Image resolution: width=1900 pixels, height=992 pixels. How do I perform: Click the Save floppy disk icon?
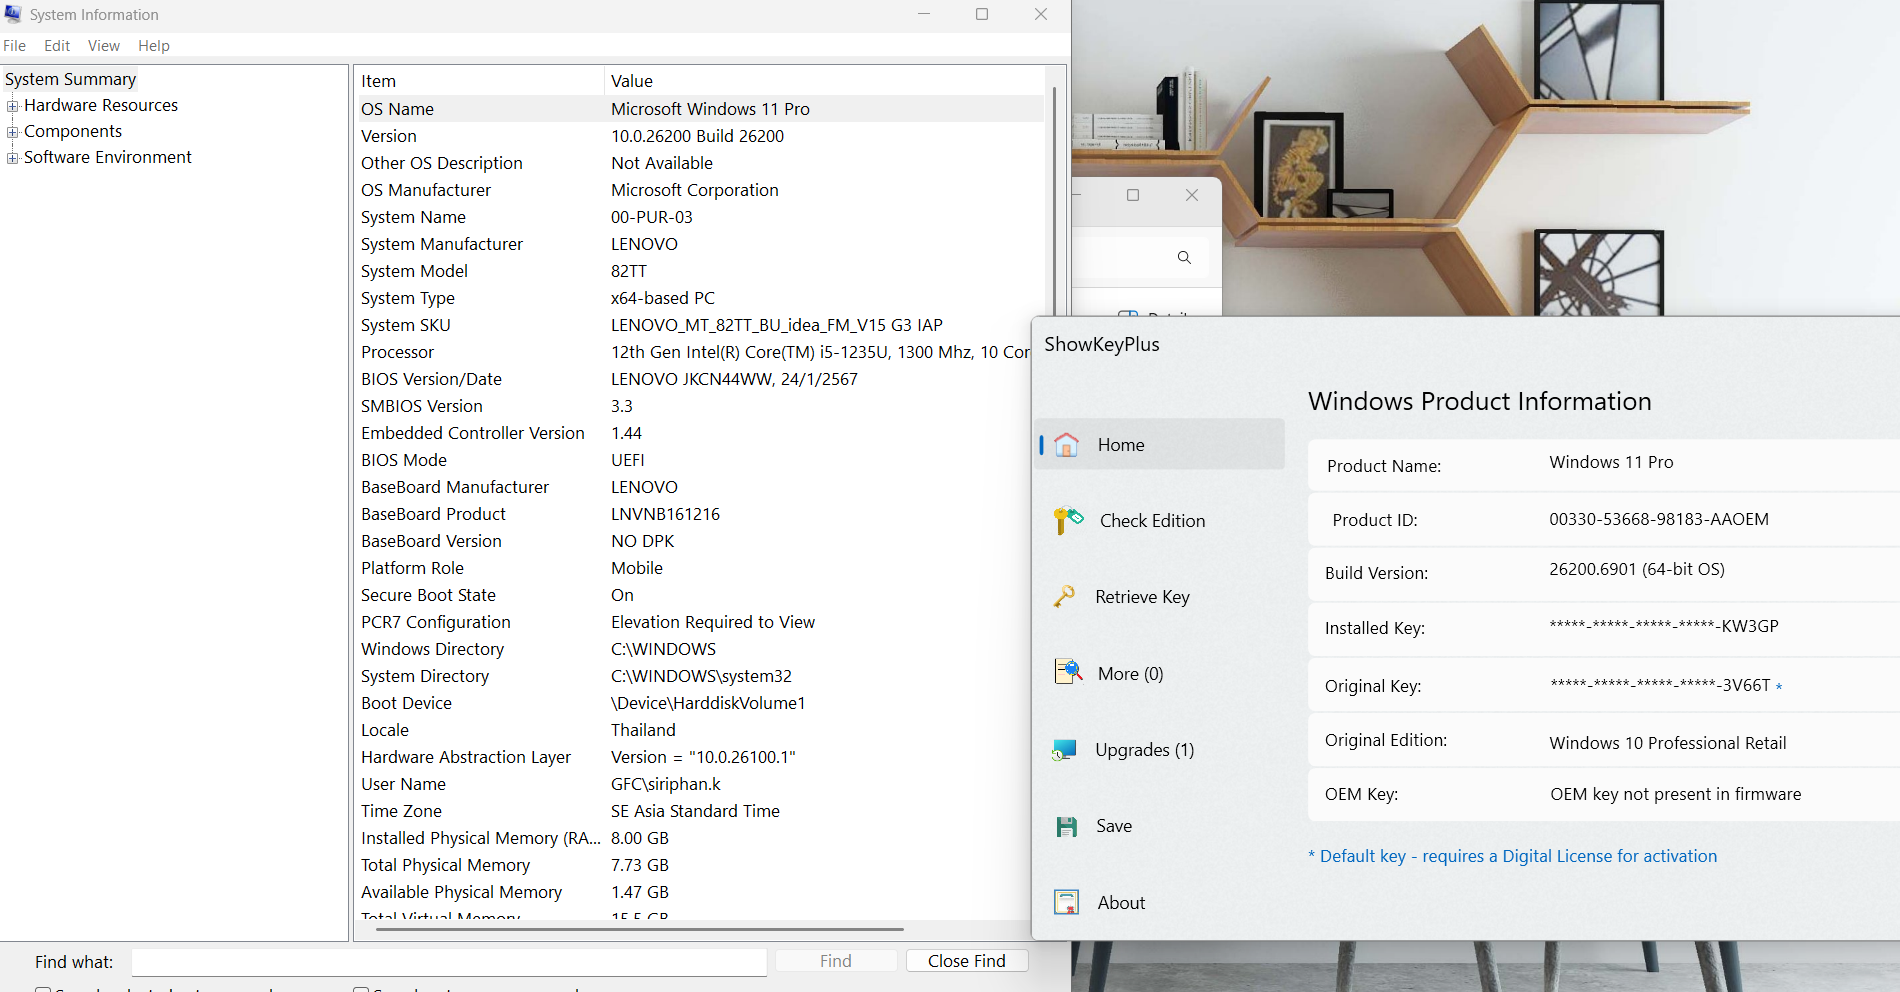click(1067, 826)
